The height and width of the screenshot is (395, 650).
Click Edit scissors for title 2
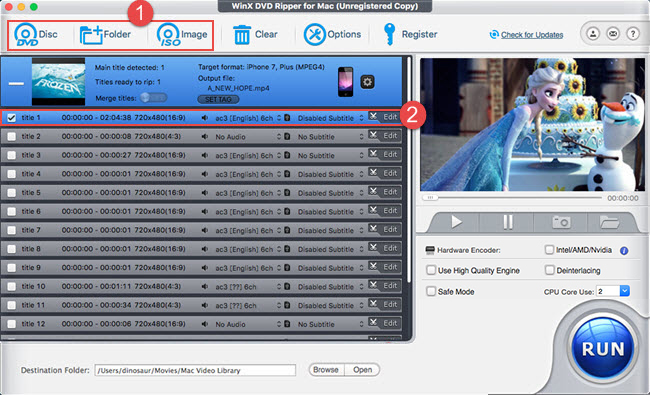coord(384,136)
